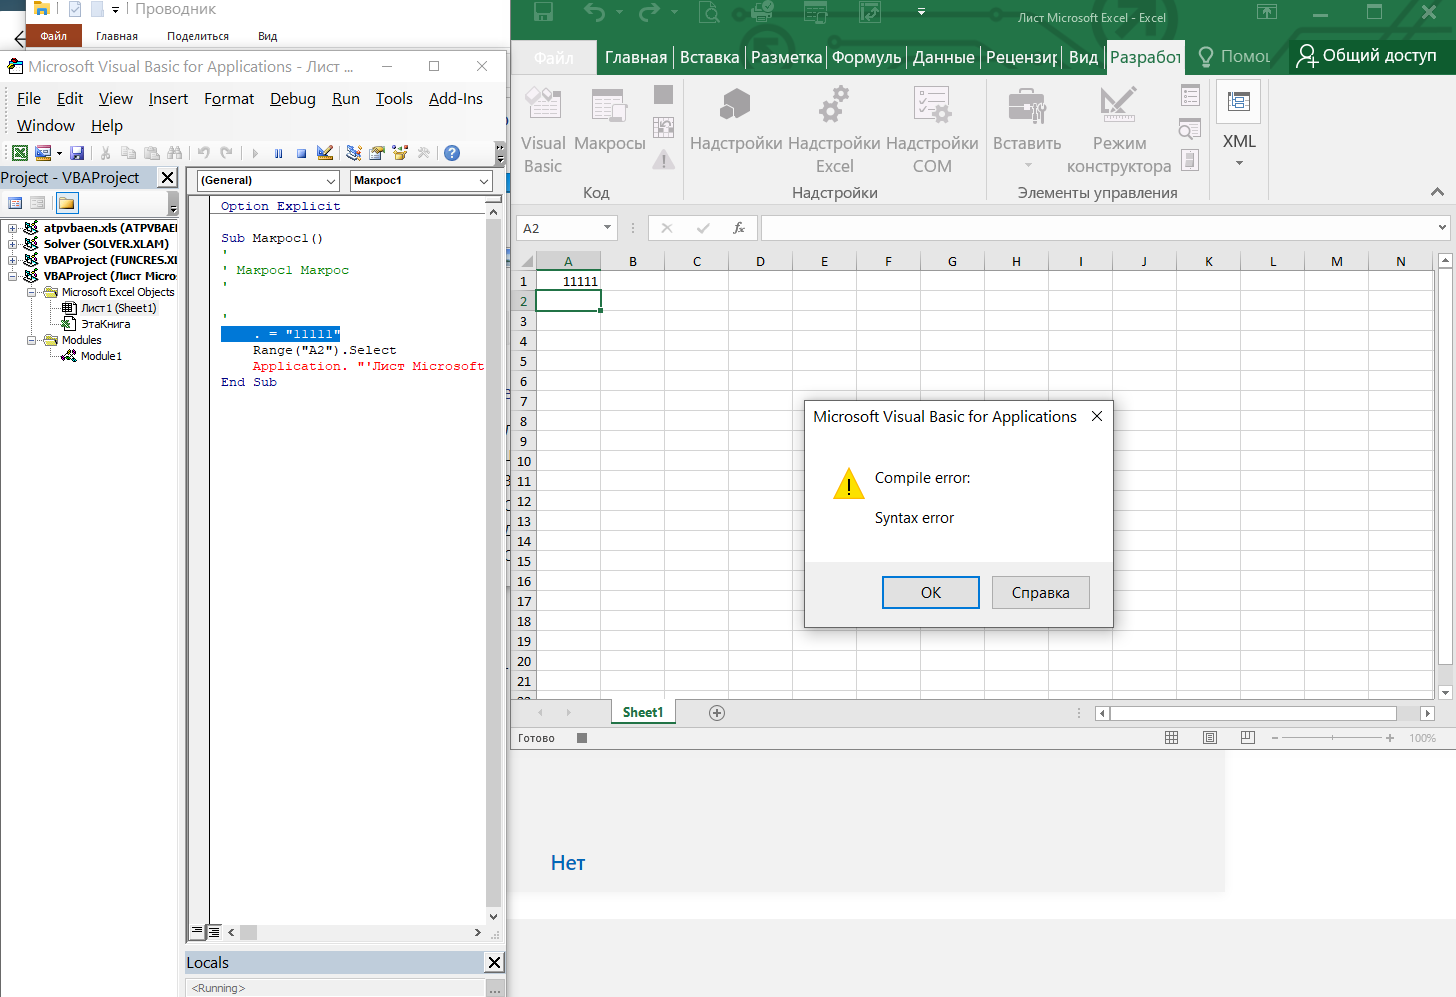Viewport: 1456px width, 997px height.
Task: Click the Sheet1 worksheet tab
Action: (643, 712)
